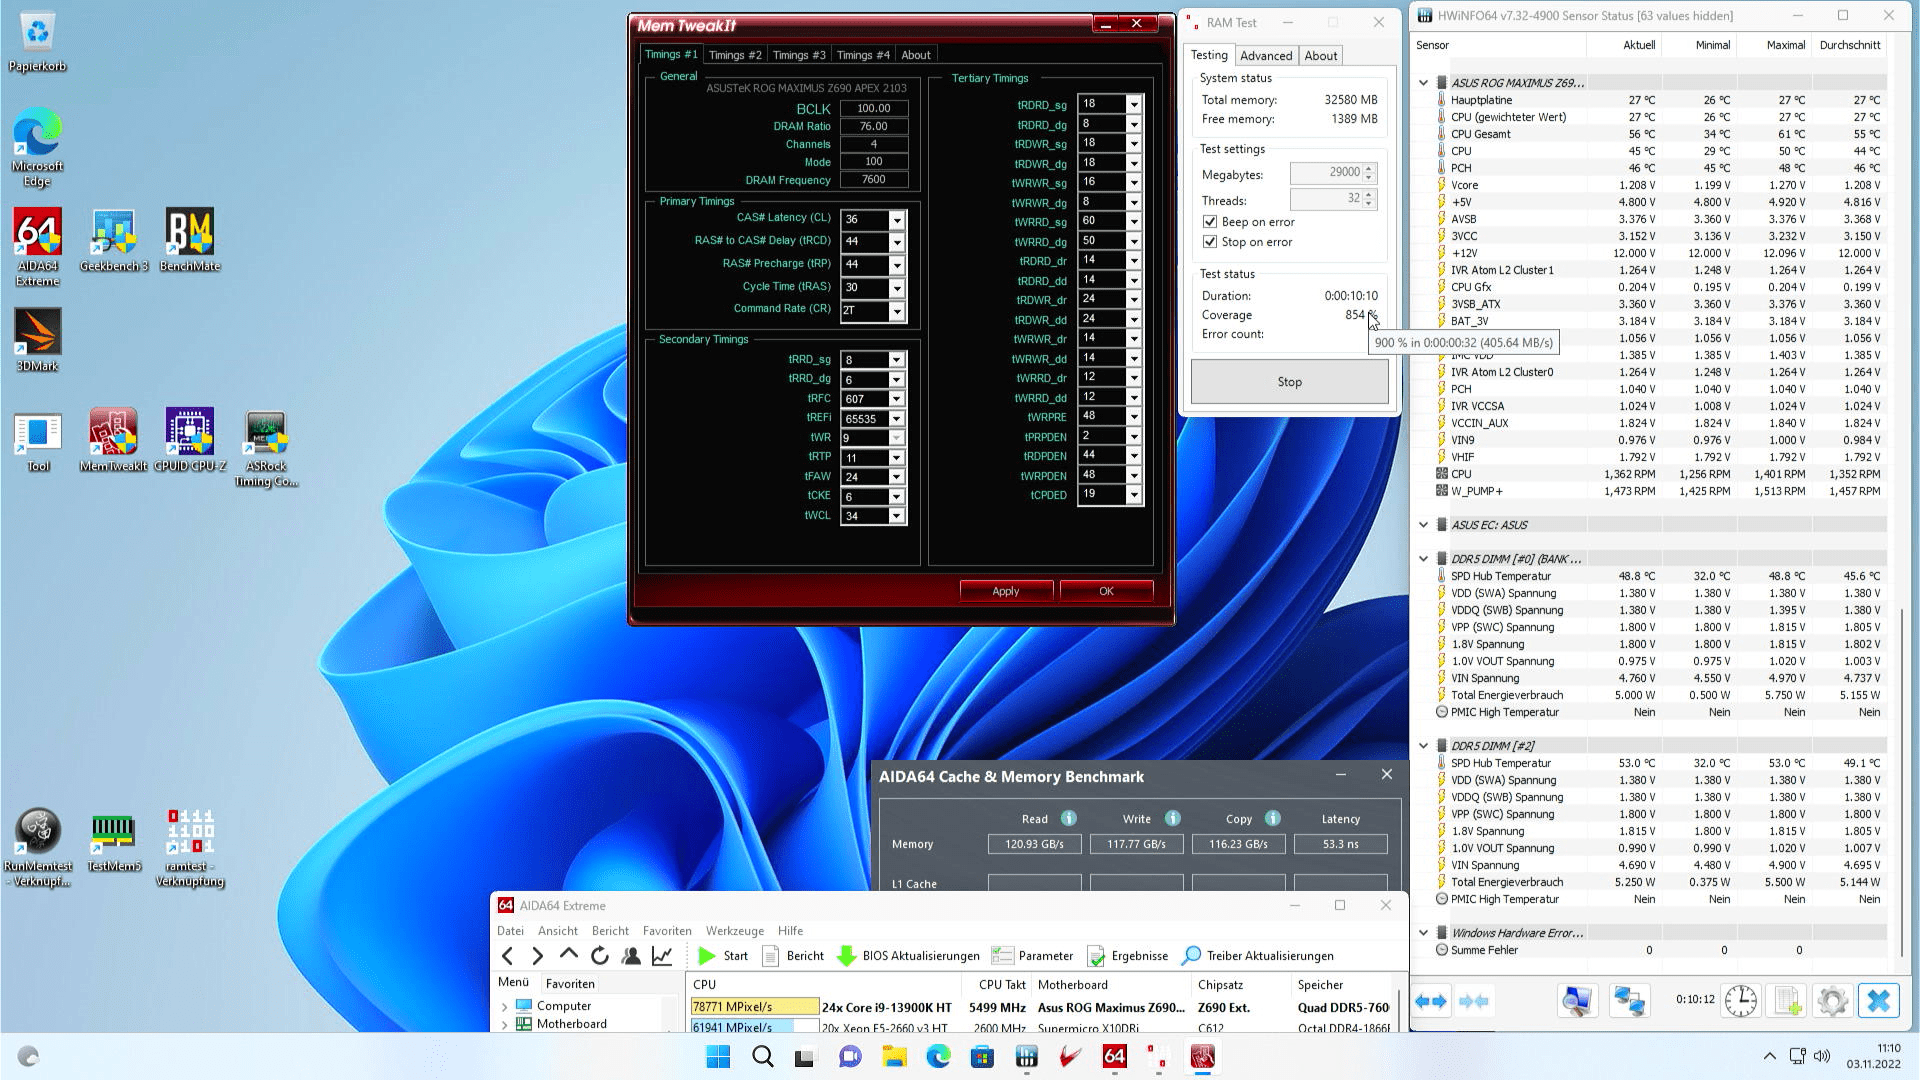Click the Ergebnisse toolbar button in AIDA64
This screenshot has width=1920, height=1080.
pos(1127,956)
